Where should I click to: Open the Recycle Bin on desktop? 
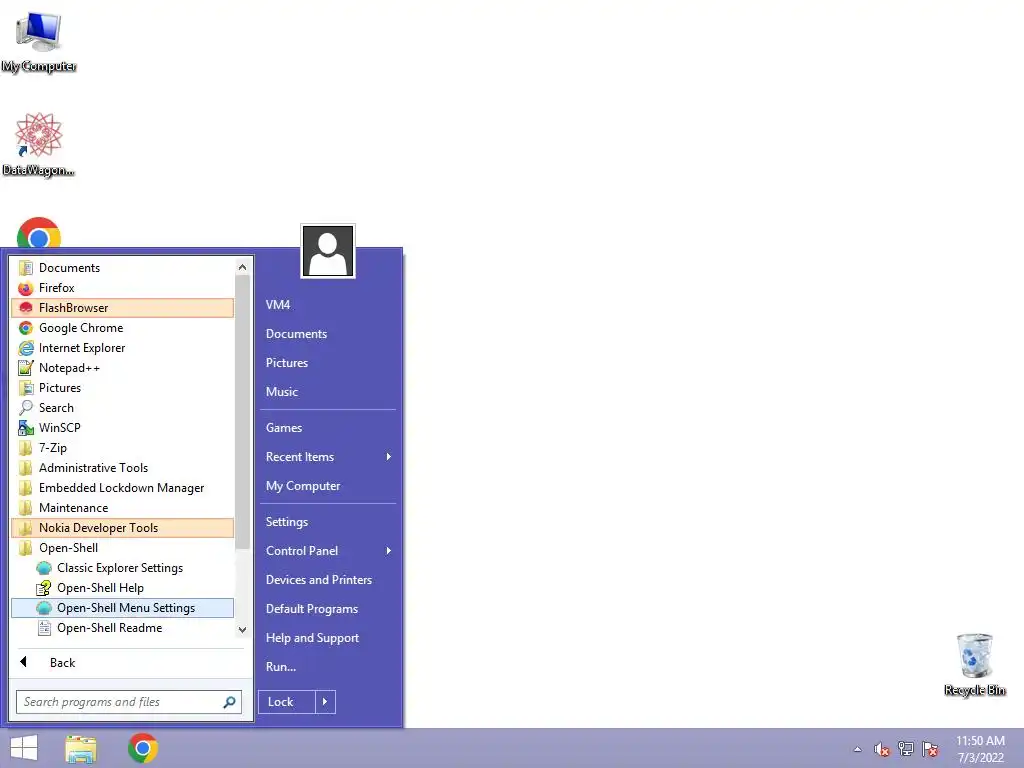coord(975,664)
